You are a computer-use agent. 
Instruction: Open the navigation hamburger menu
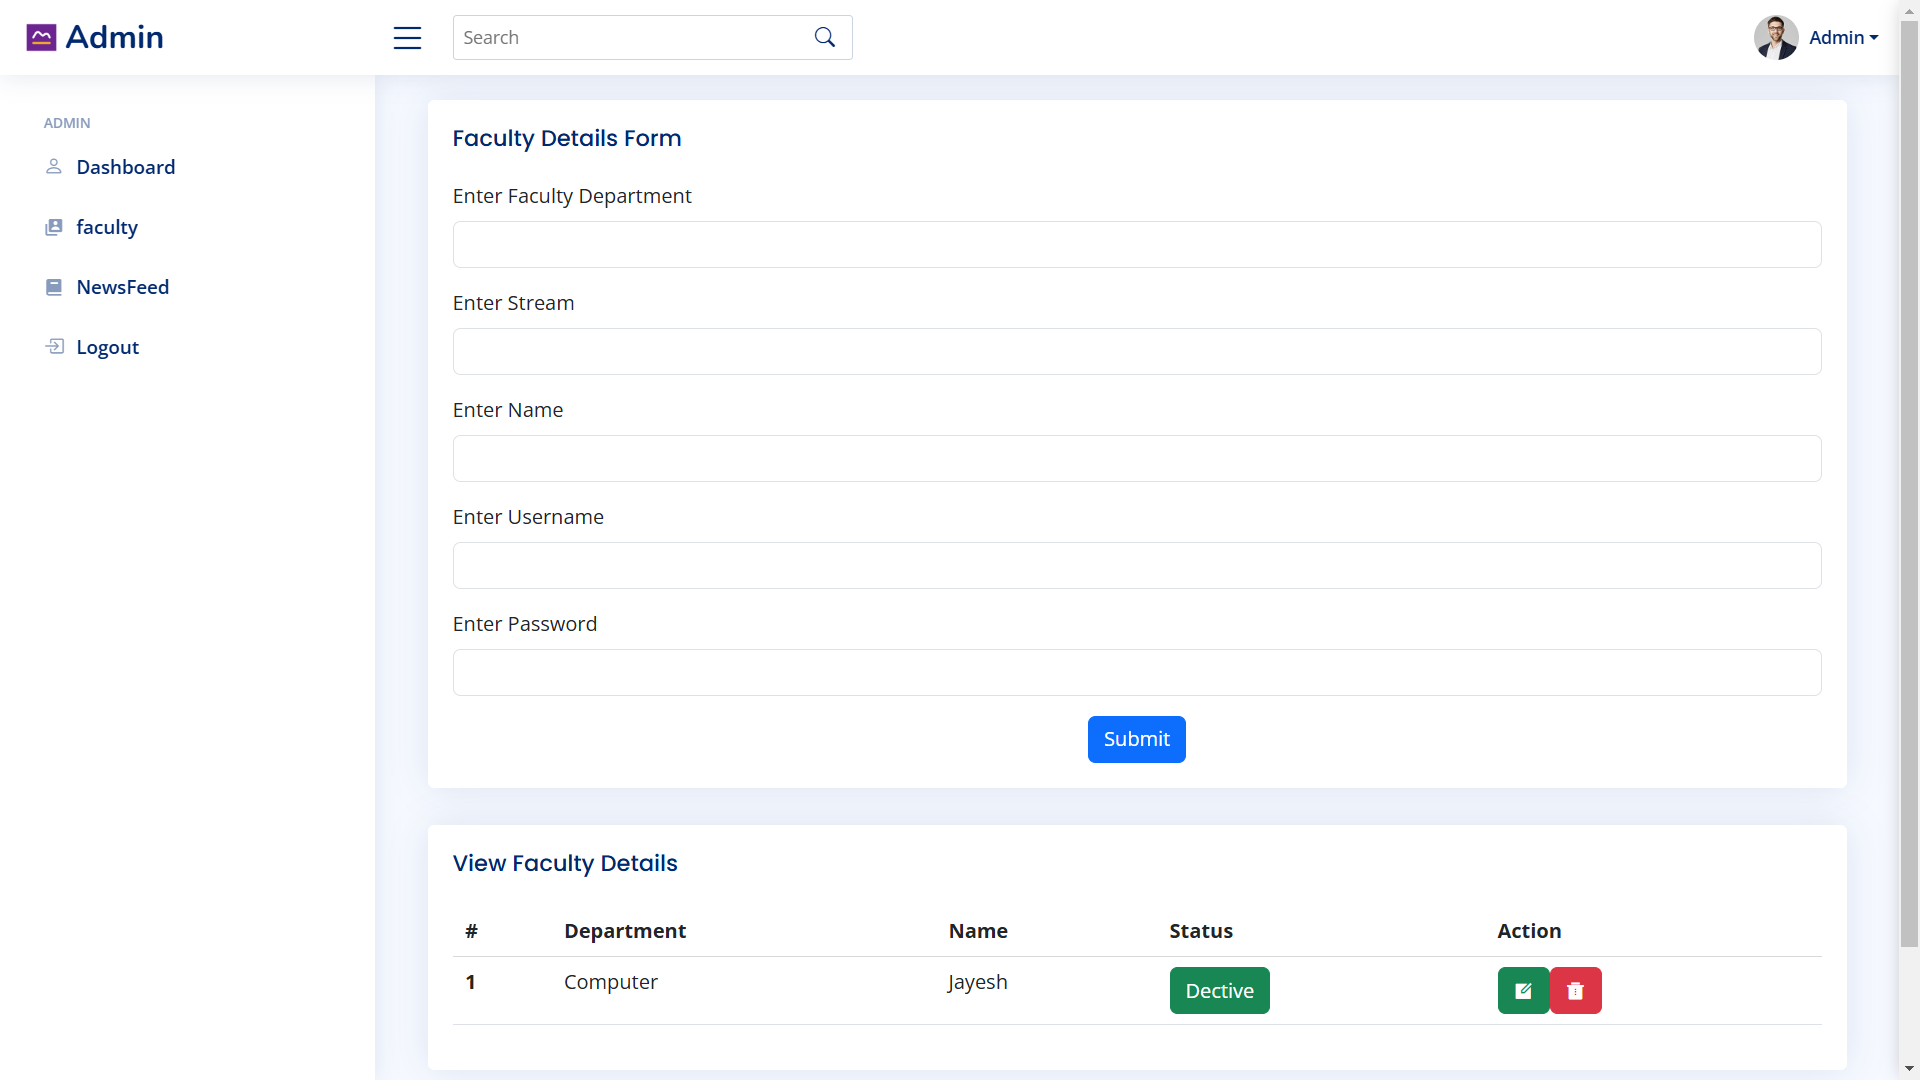coord(407,37)
